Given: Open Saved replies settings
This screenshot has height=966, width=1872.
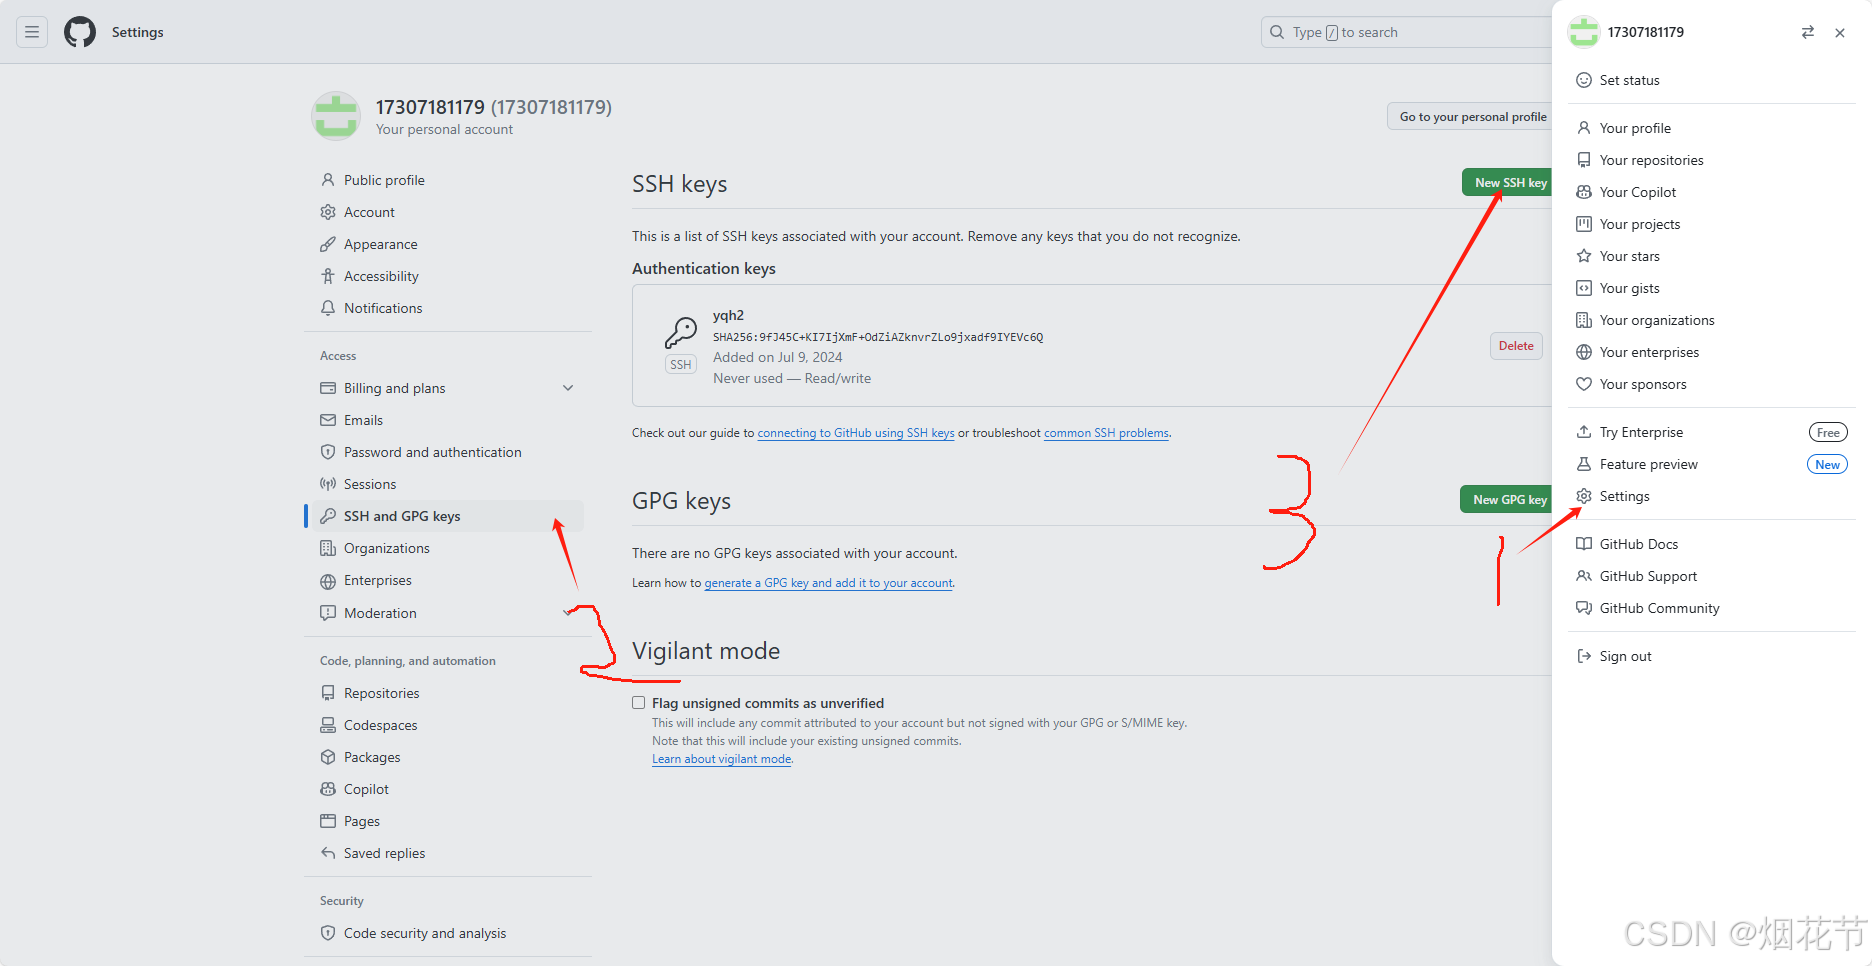Looking at the screenshot, I should (448, 853).
